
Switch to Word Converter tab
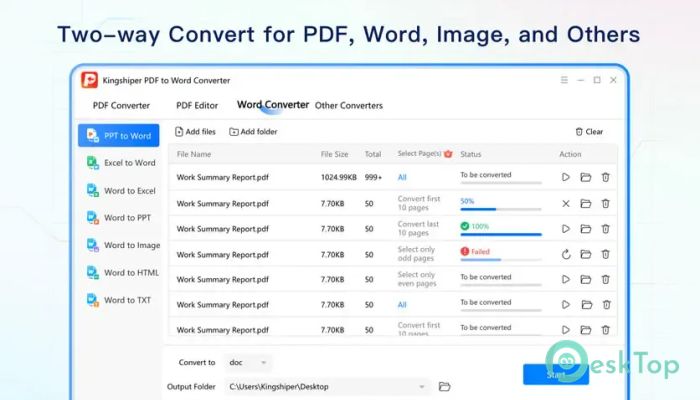pyautogui.click(x=273, y=105)
